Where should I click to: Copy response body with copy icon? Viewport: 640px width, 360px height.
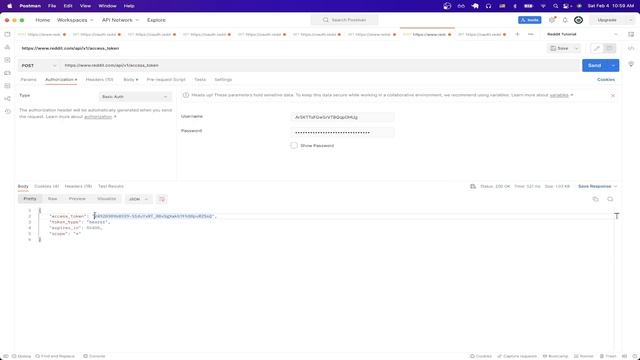coord(596,199)
